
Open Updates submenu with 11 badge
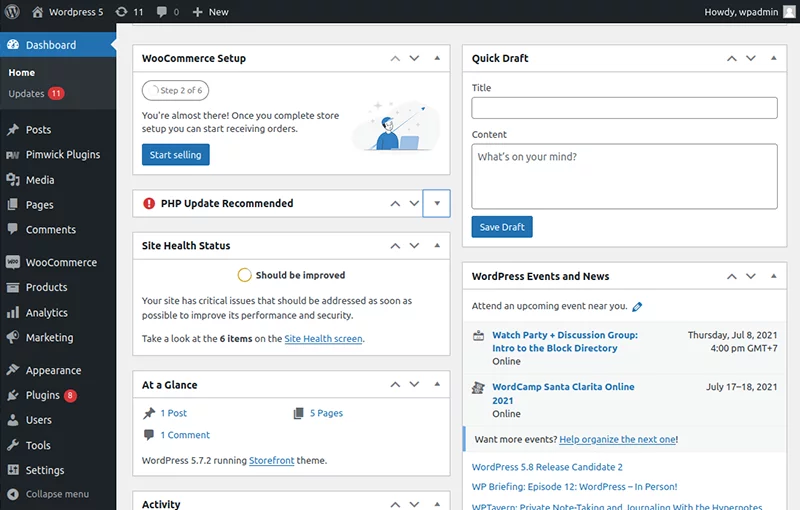(36, 93)
